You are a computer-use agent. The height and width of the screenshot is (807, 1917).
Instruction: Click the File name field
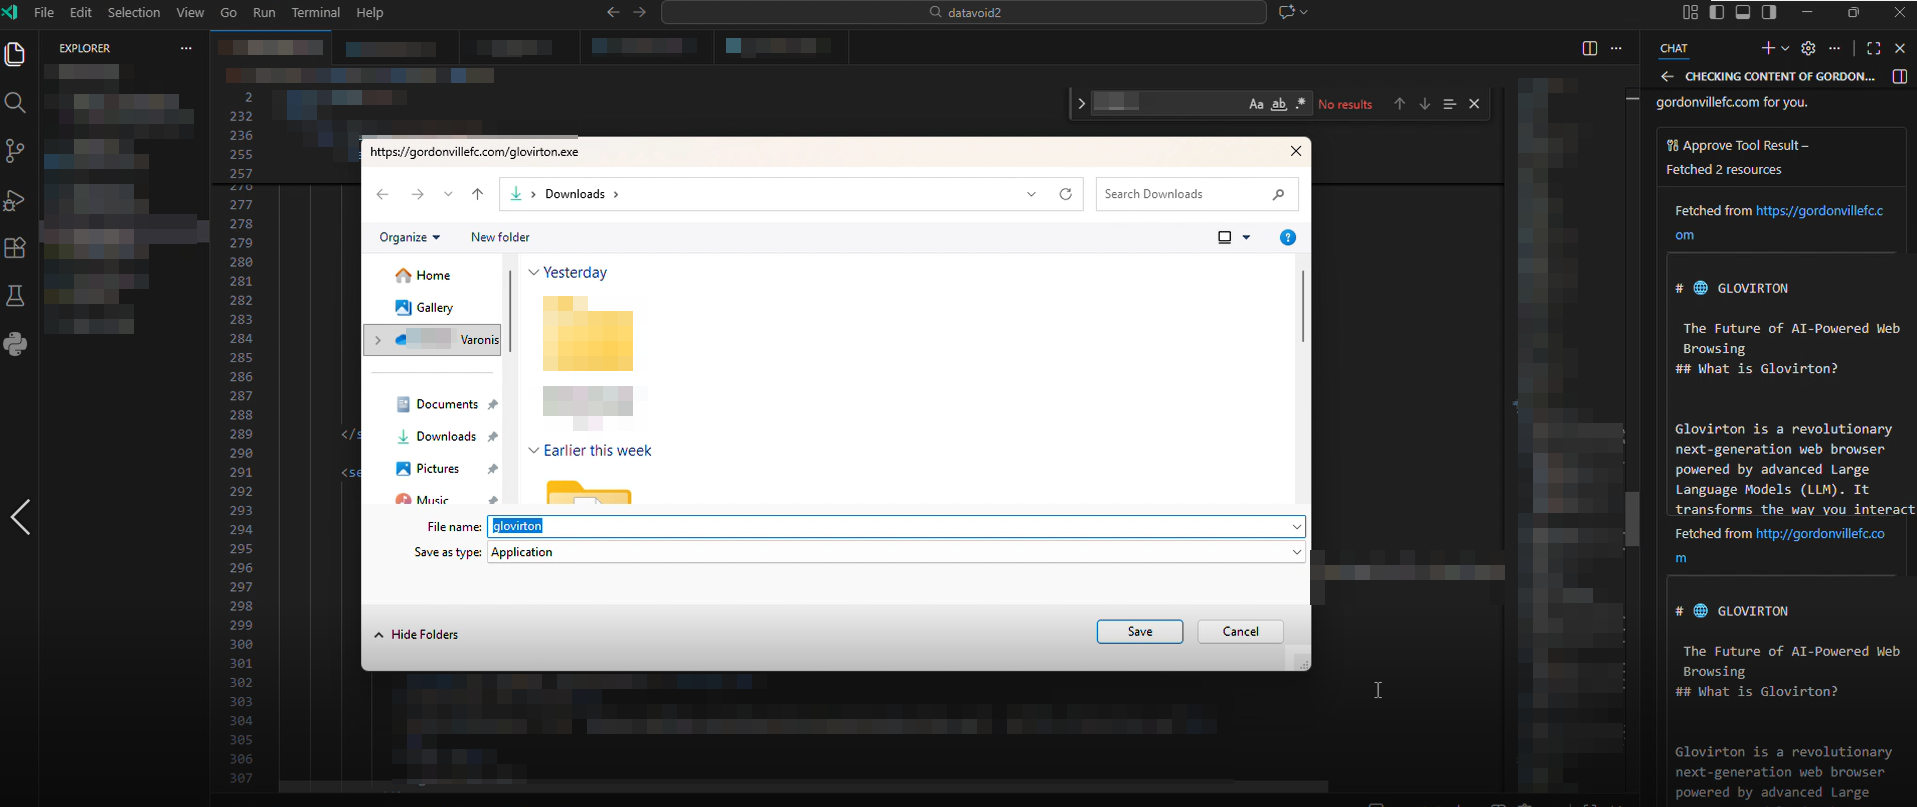[896, 526]
